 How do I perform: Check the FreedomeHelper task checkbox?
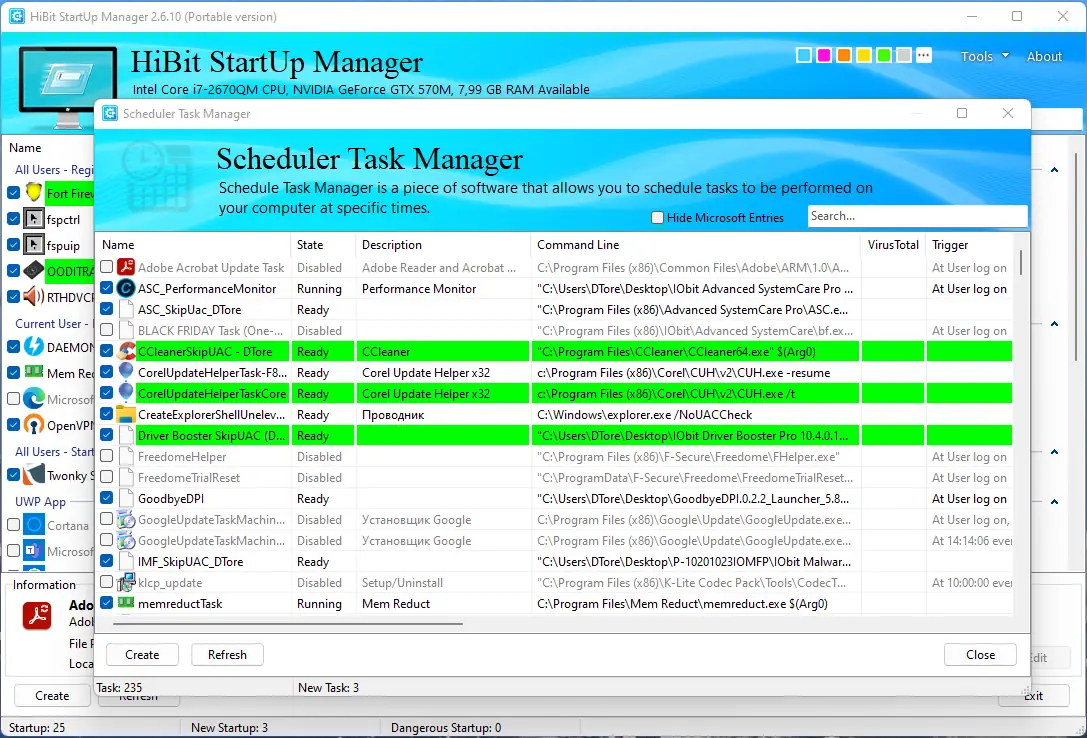point(106,456)
